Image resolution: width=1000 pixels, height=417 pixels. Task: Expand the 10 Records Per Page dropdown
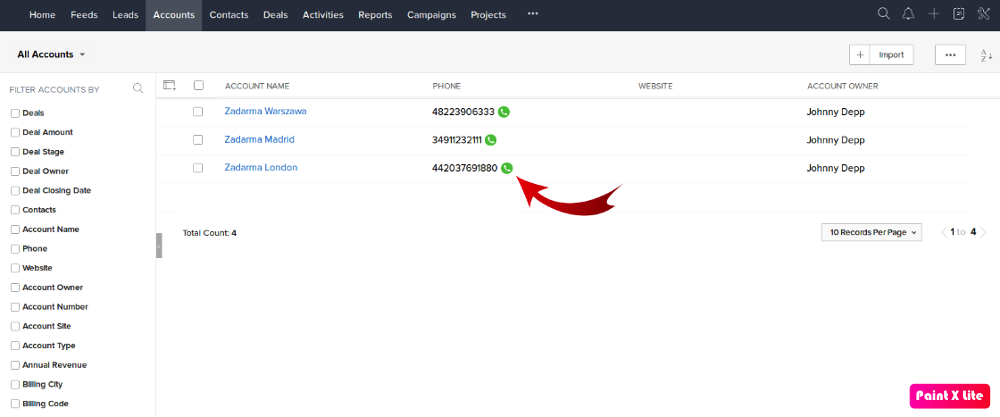pyautogui.click(x=872, y=232)
